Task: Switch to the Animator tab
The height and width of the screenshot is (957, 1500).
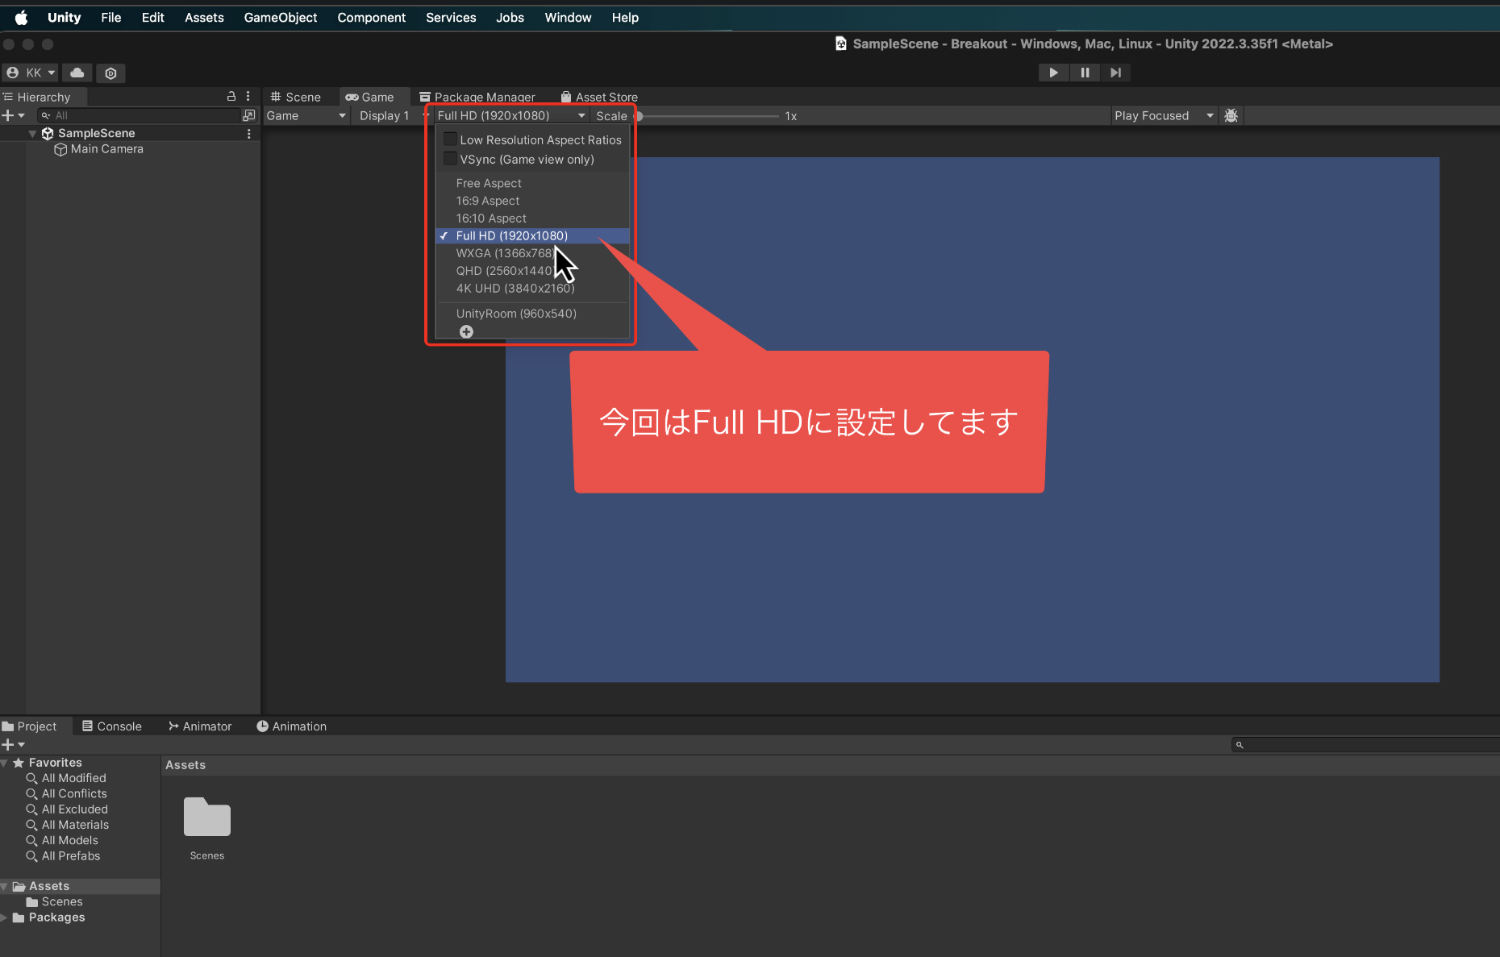Action: coord(200,727)
